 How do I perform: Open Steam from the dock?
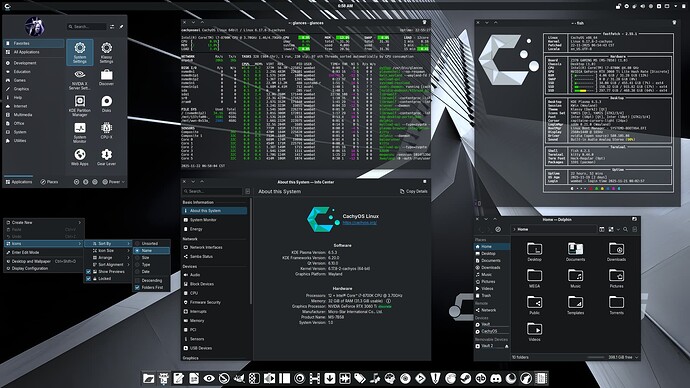(x=466, y=378)
